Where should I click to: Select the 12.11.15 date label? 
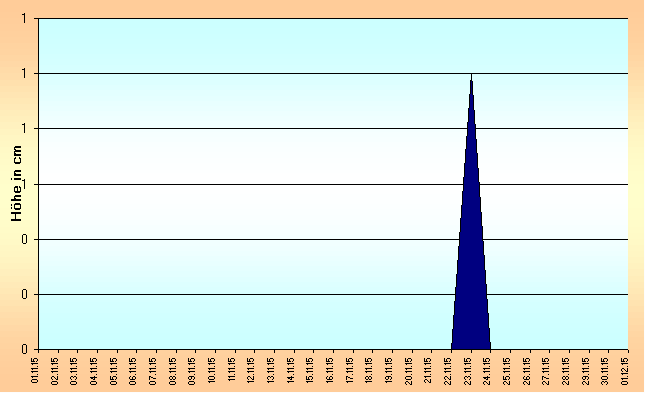point(251,370)
